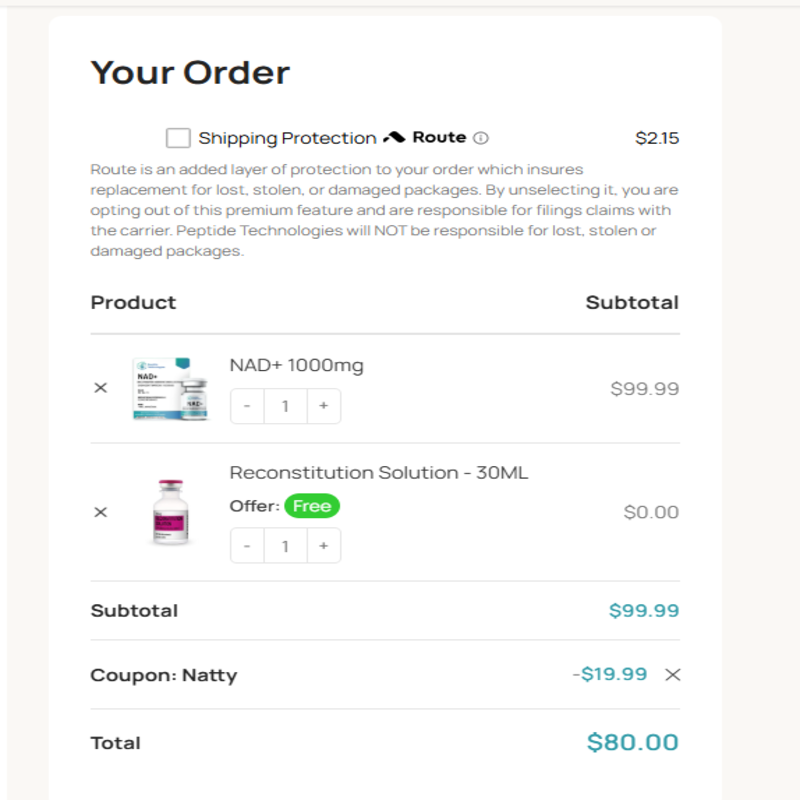
Task: Click the green Free offer badge
Action: tap(311, 506)
